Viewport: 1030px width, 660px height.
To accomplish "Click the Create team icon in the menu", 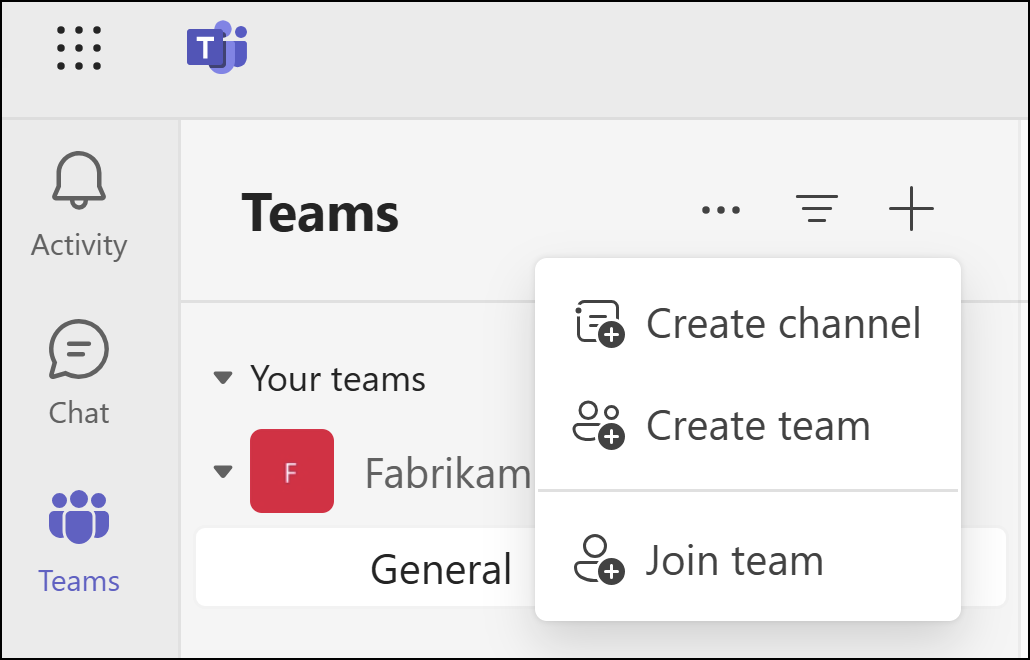I will 598,425.
